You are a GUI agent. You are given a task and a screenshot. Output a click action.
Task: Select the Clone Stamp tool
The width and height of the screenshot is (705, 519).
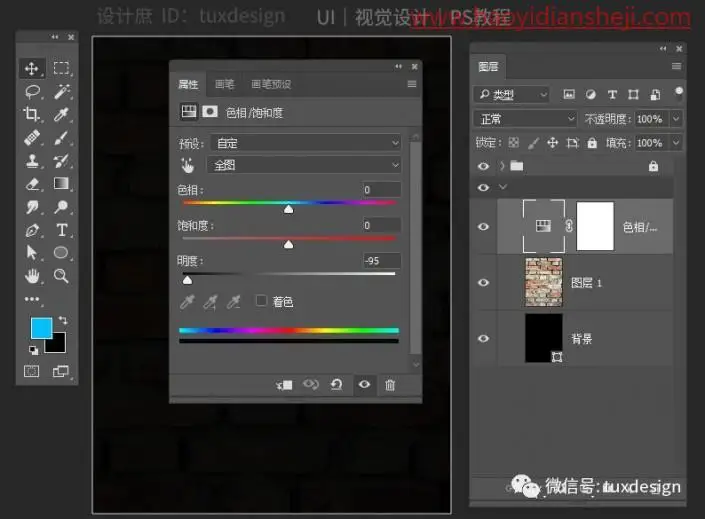click(32, 161)
